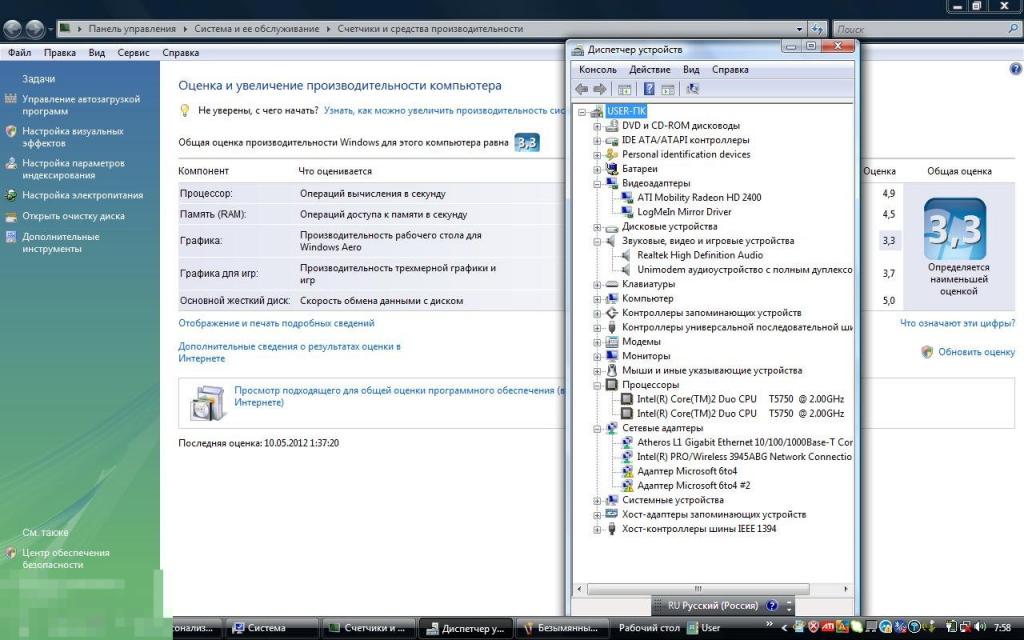Click the icon beside Управление автозагрузкой программ
The image size is (1024, 640).
10,99
